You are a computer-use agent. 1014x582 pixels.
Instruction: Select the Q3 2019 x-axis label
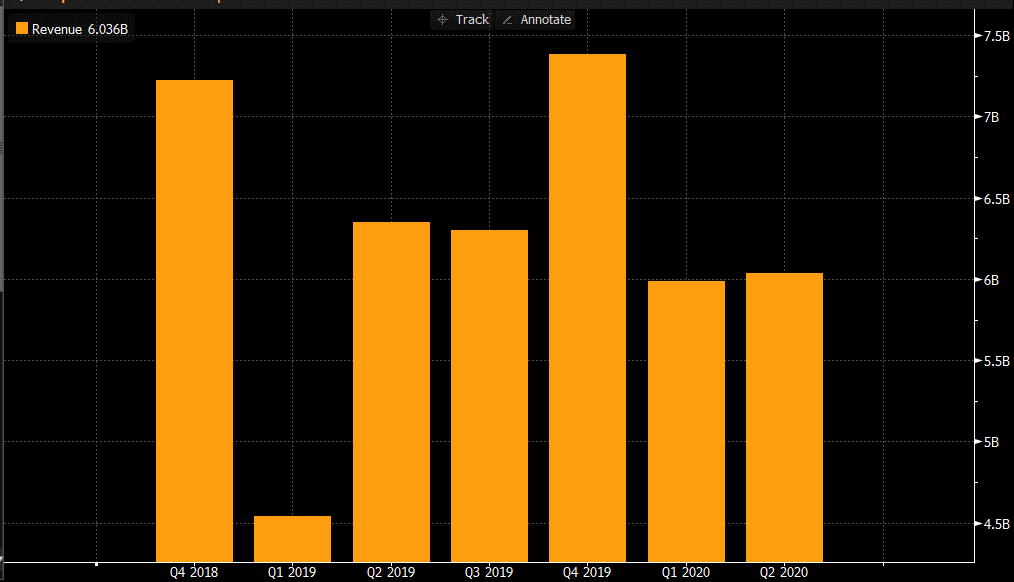click(x=489, y=573)
